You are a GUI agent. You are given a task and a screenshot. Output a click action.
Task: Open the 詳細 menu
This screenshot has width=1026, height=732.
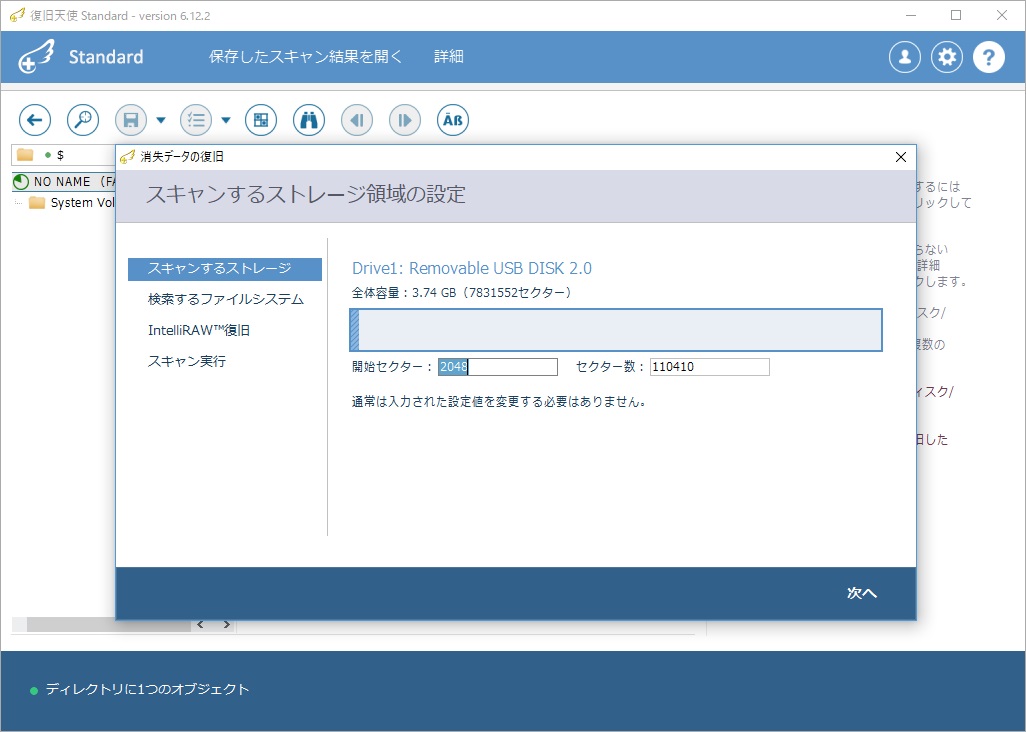[x=449, y=57]
